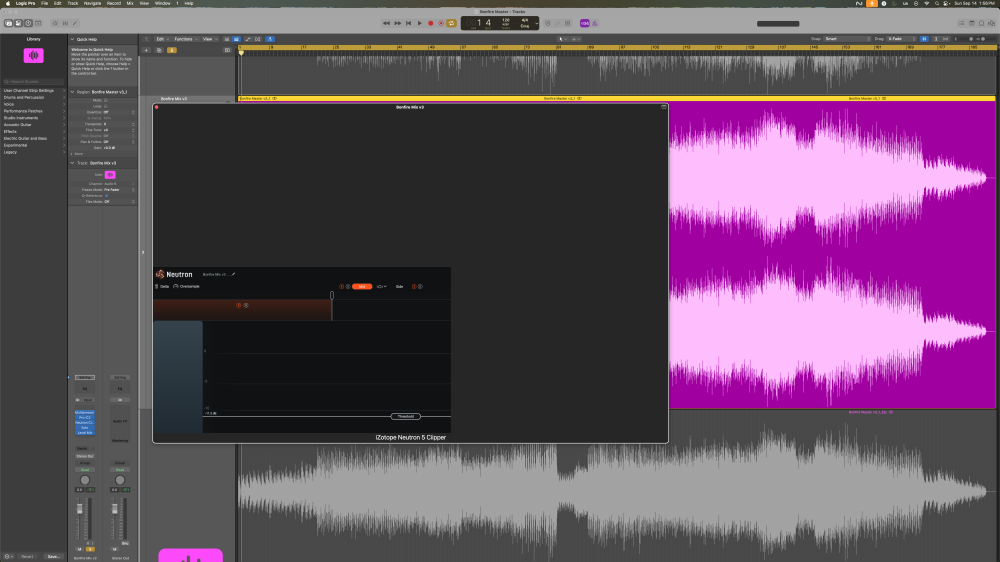Collapse the Track inspector section

[72, 163]
